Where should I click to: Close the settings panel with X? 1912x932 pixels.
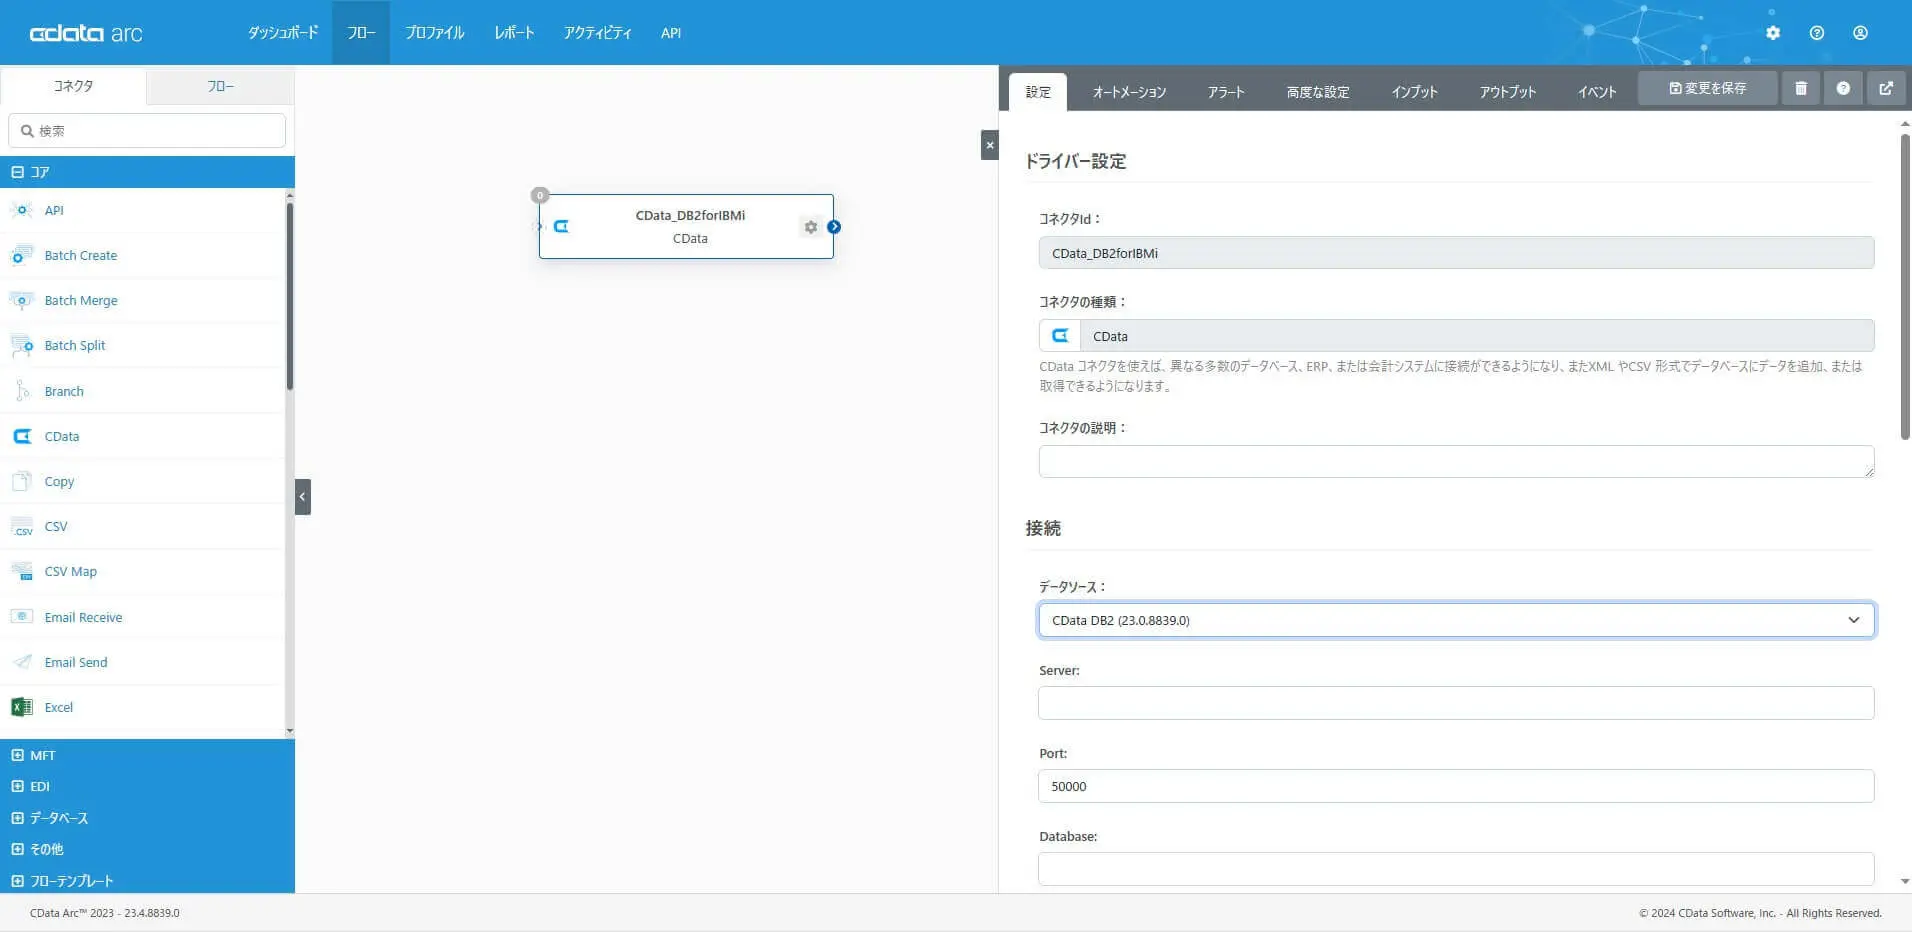tap(990, 145)
